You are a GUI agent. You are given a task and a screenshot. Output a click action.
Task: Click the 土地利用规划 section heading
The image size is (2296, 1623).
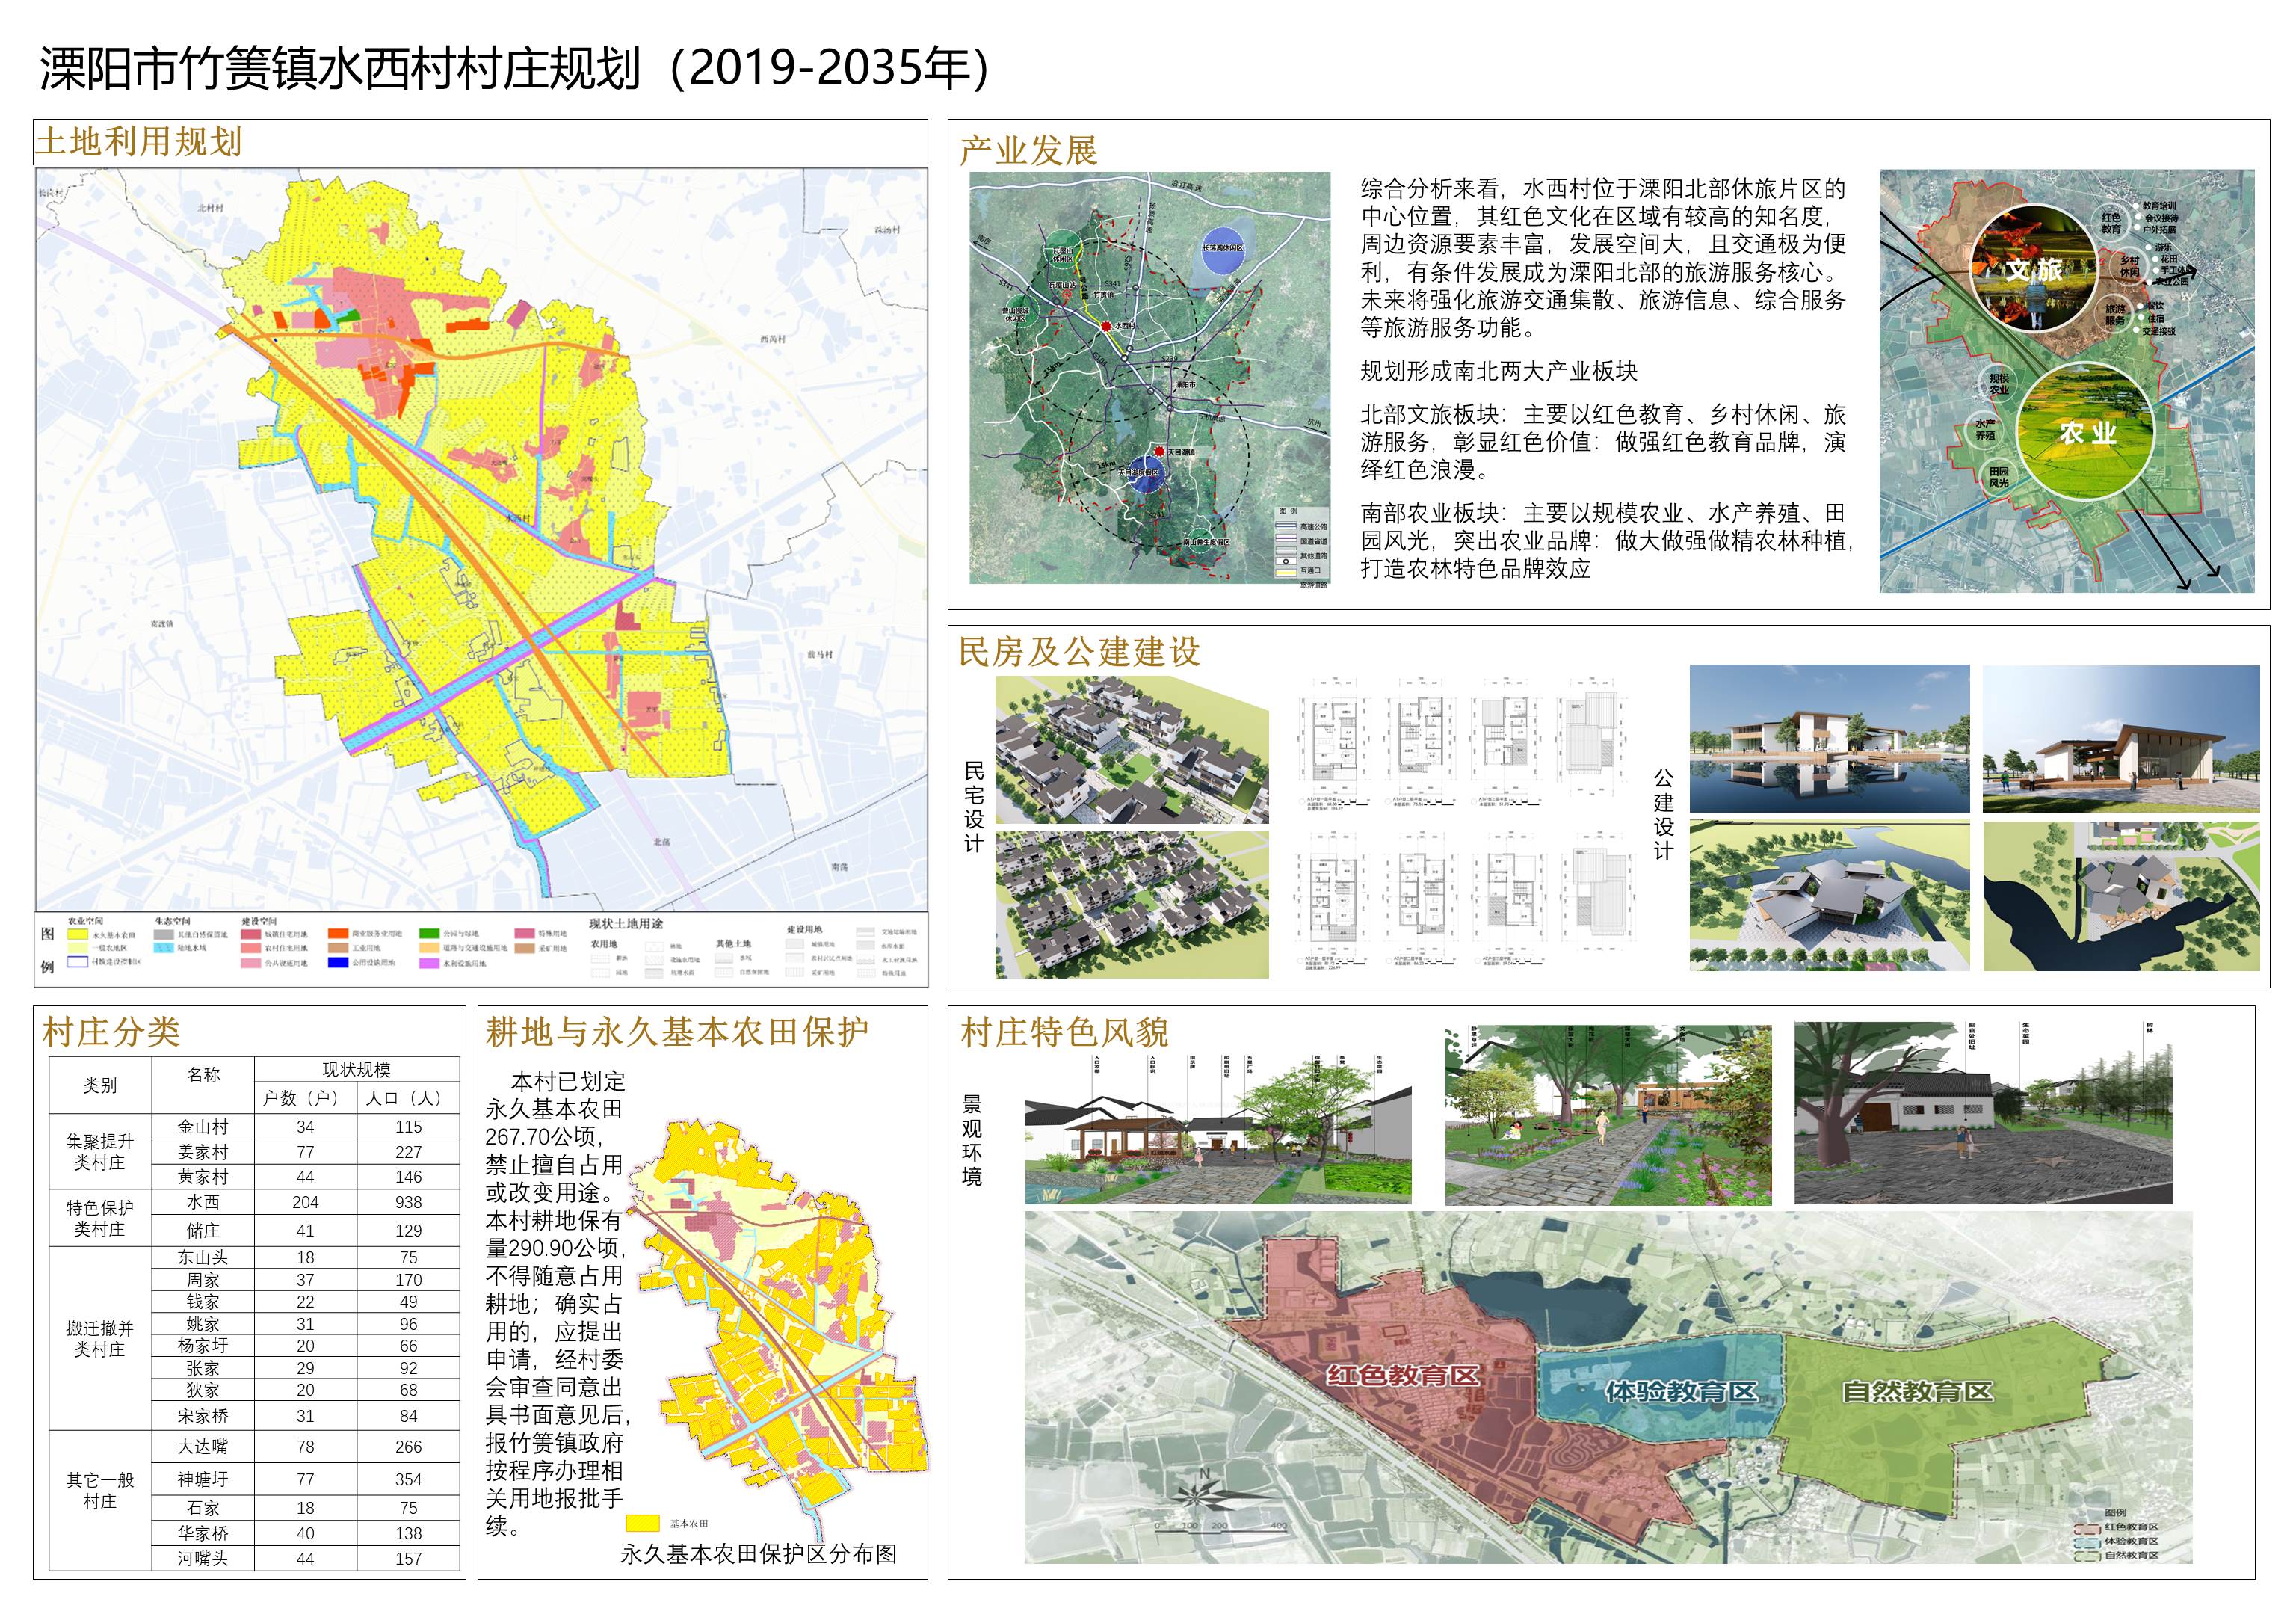pyautogui.click(x=139, y=142)
